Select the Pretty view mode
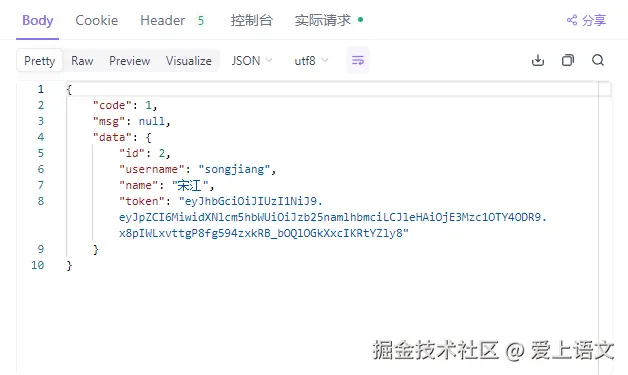Image resolution: width=628 pixels, height=375 pixels. (39, 60)
